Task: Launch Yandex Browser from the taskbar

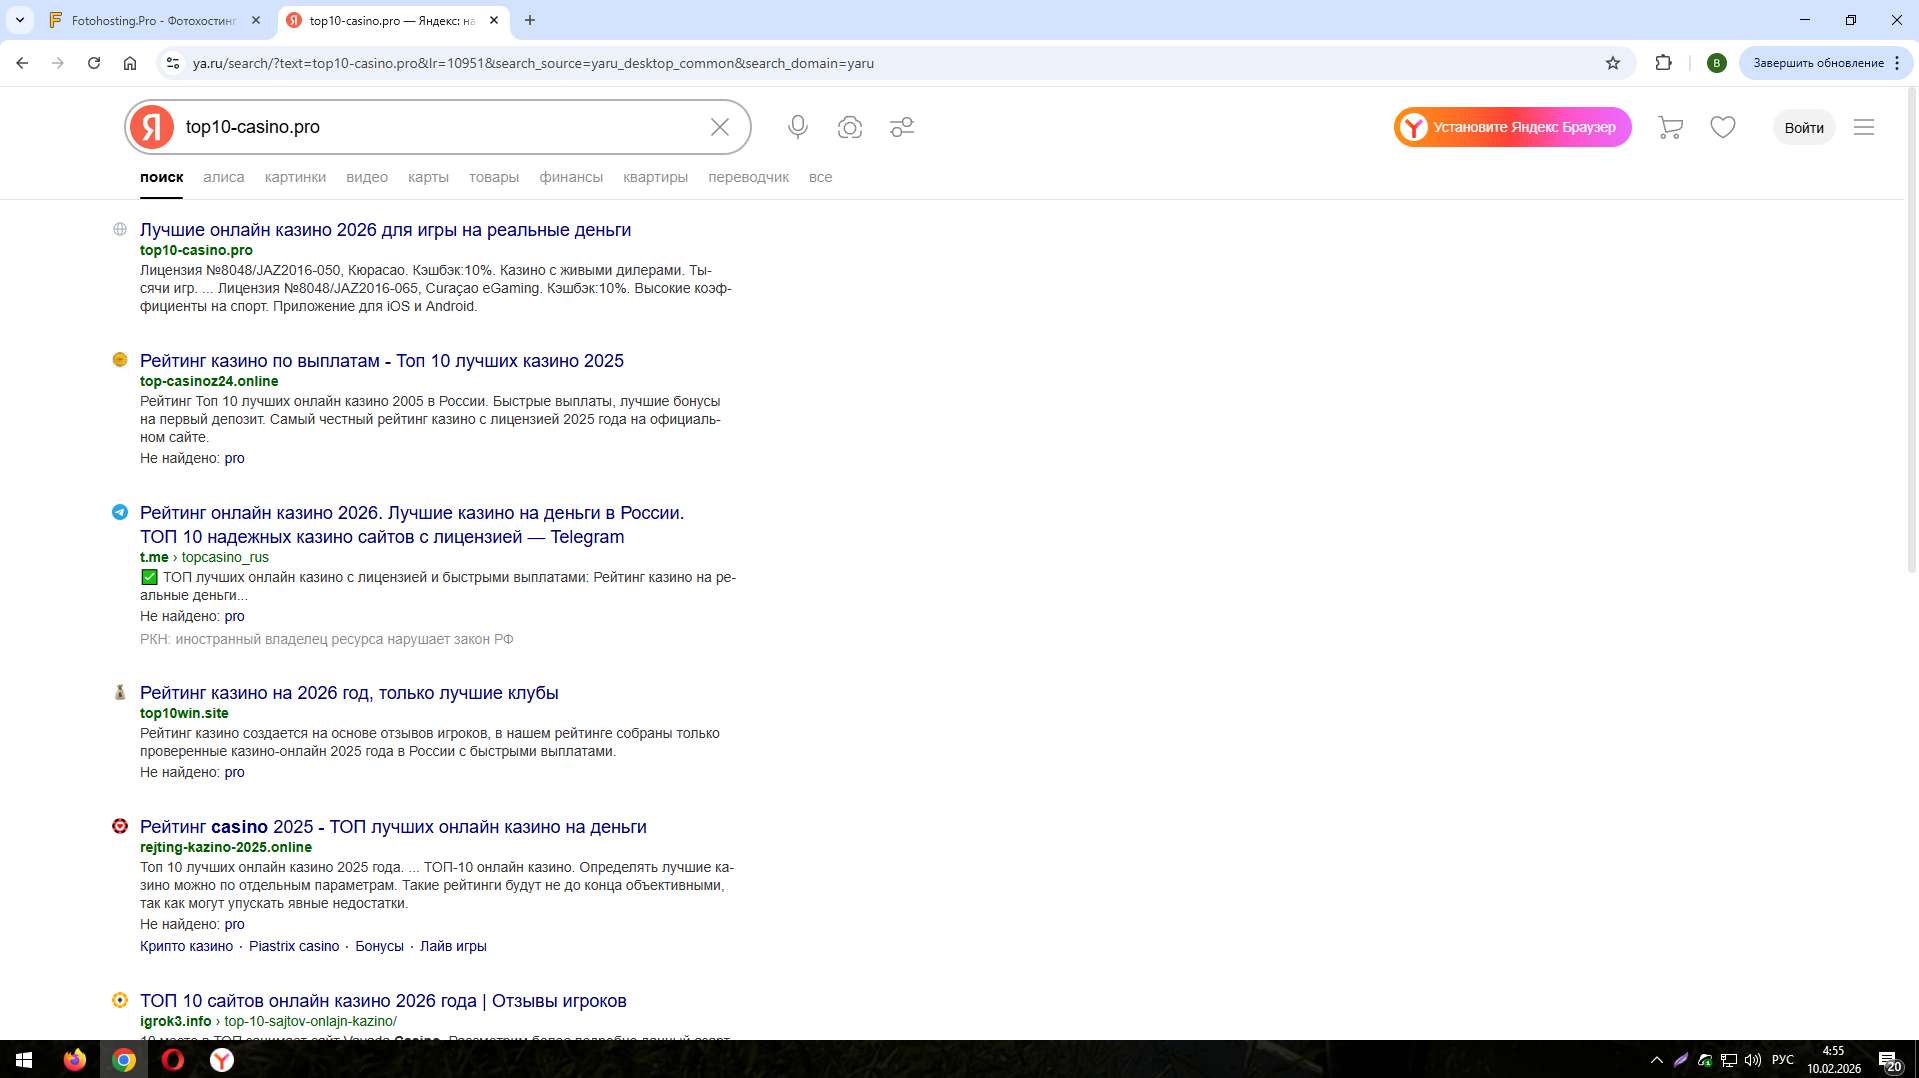Action: tap(222, 1060)
